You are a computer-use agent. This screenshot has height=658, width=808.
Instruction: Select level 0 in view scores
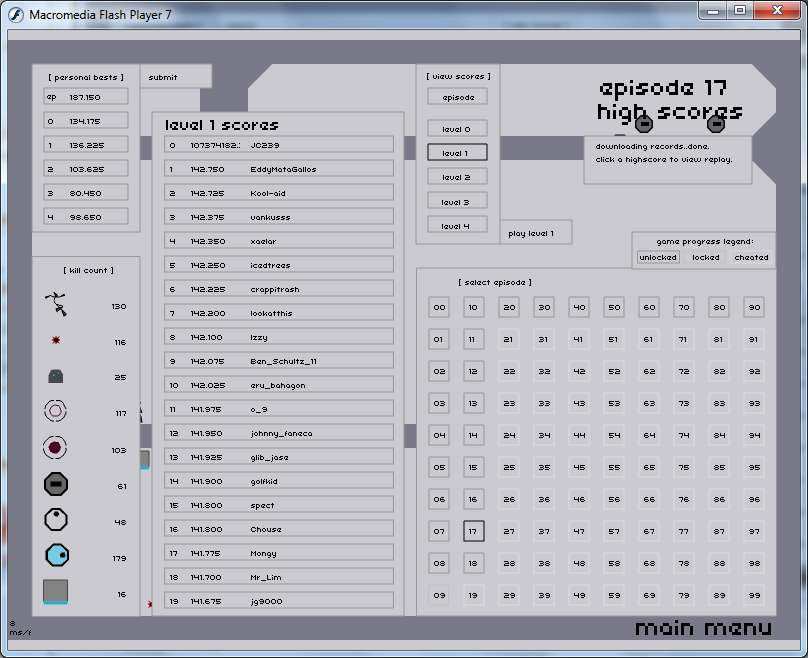(457, 129)
